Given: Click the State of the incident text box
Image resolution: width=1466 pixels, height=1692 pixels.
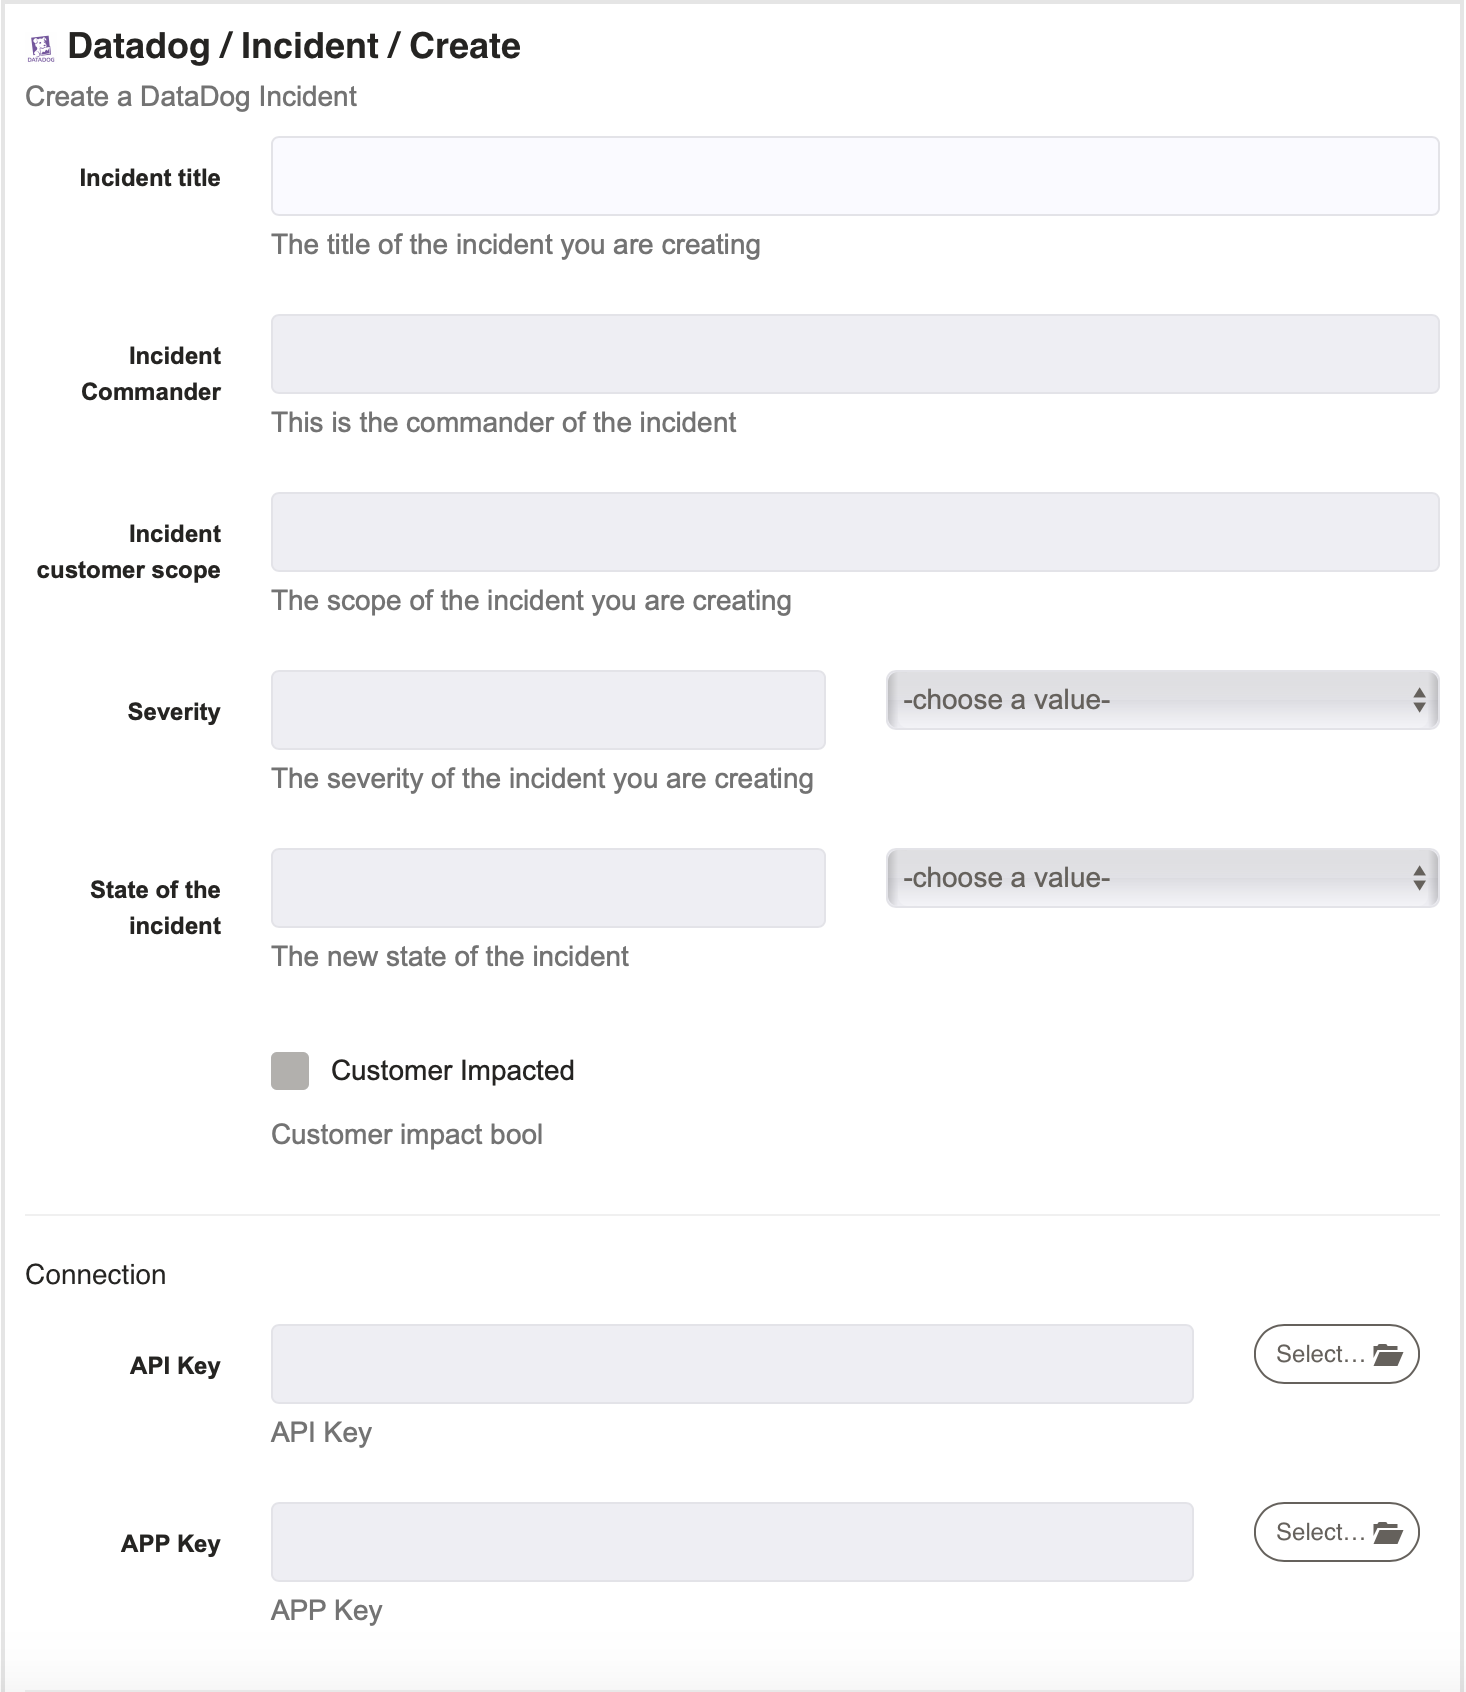Looking at the screenshot, I should tap(548, 888).
